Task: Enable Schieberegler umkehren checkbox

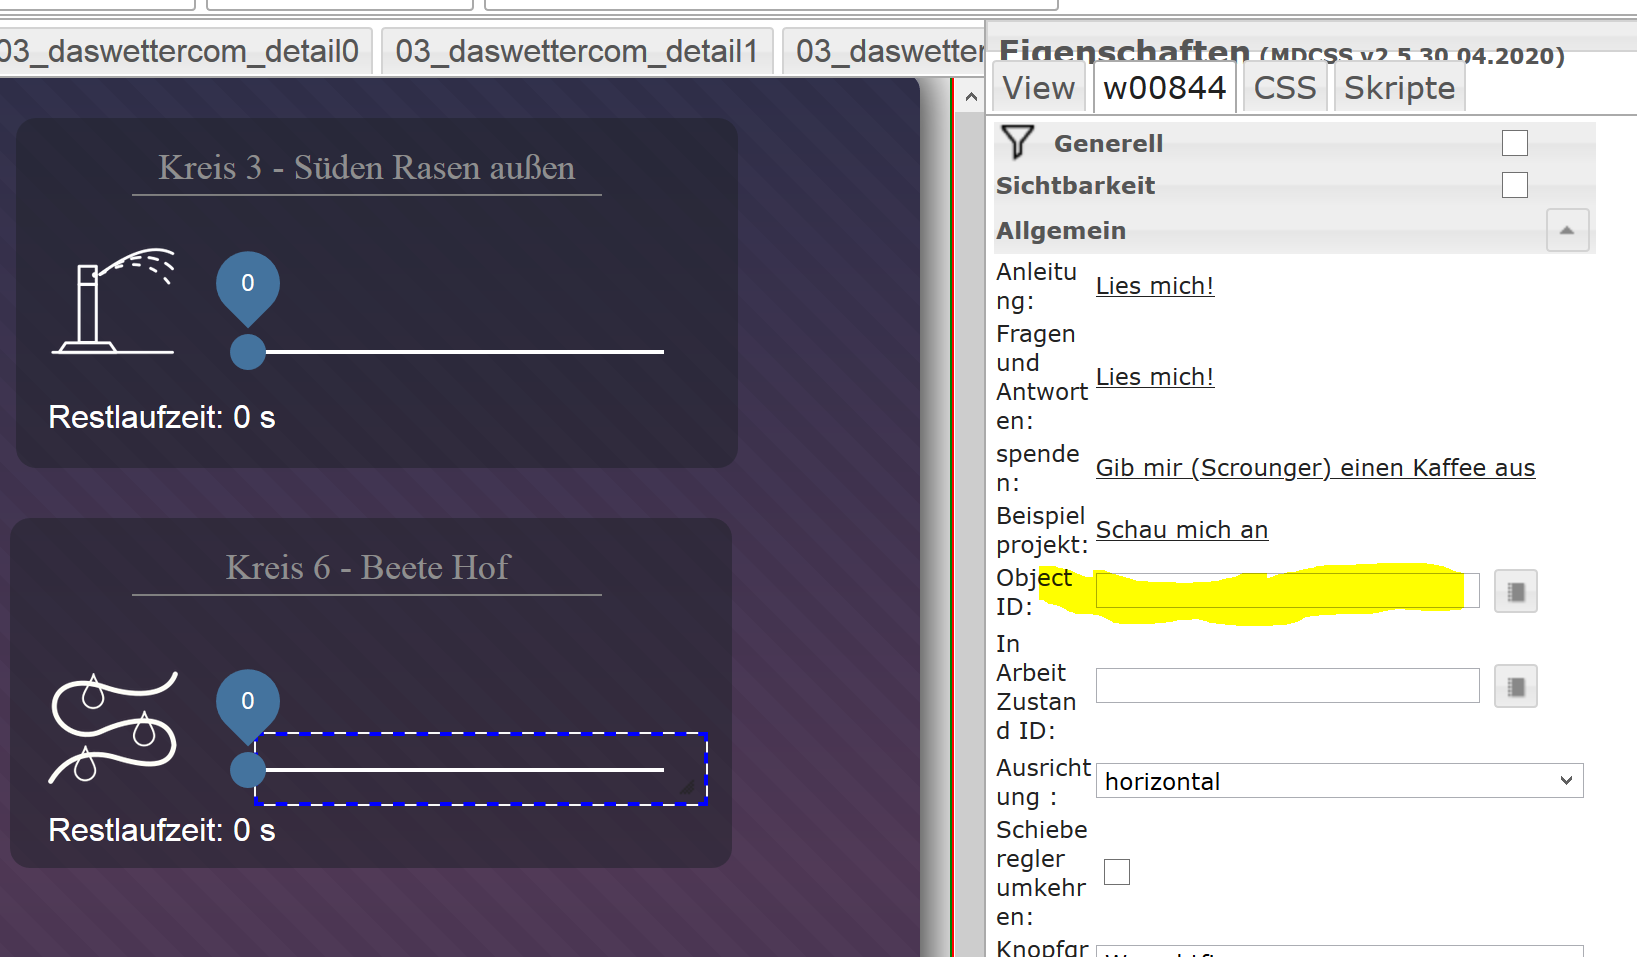Action: (1117, 872)
